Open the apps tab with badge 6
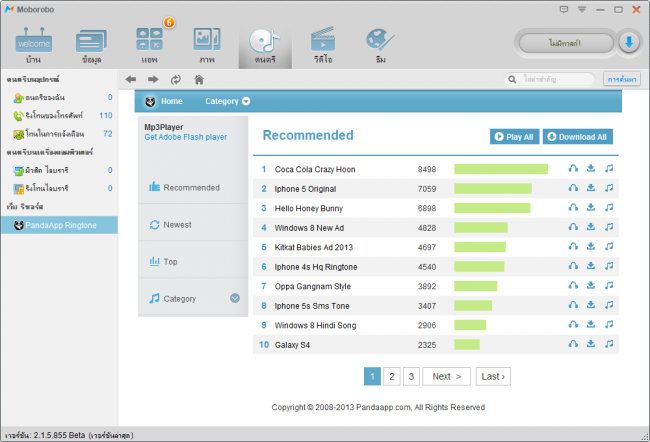 149,45
